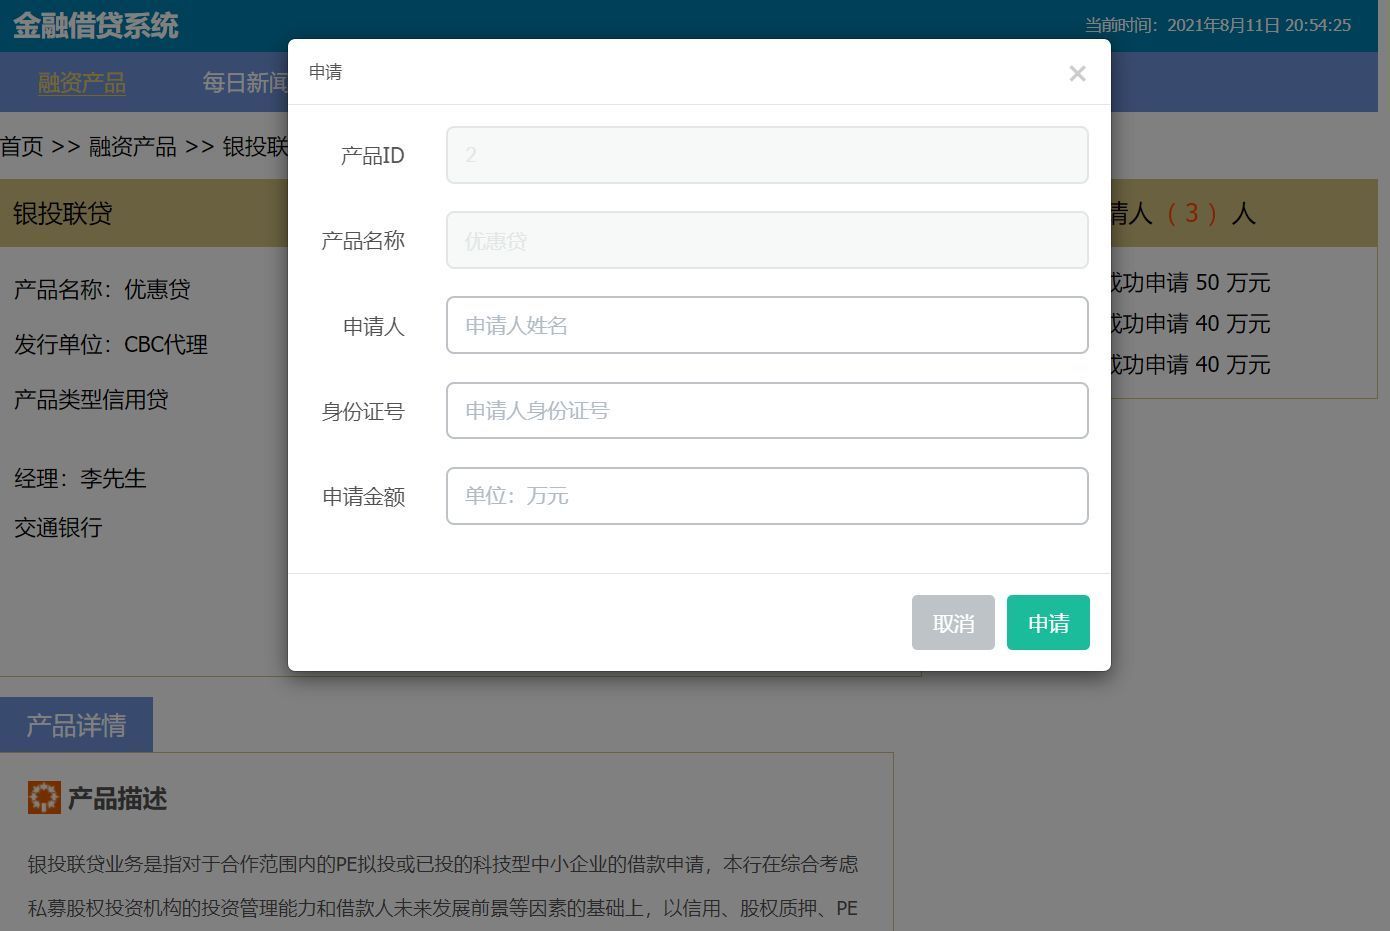
Task: Click the 银投联贷 heading
Action: (63, 213)
